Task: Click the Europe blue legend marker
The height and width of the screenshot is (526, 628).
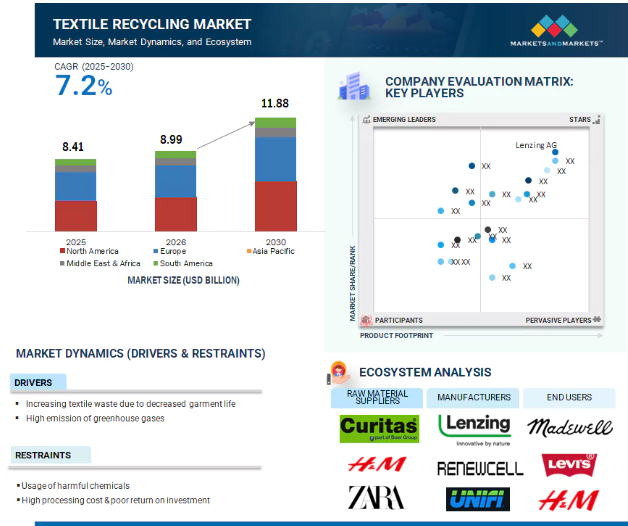Action: tap(155, 251)
